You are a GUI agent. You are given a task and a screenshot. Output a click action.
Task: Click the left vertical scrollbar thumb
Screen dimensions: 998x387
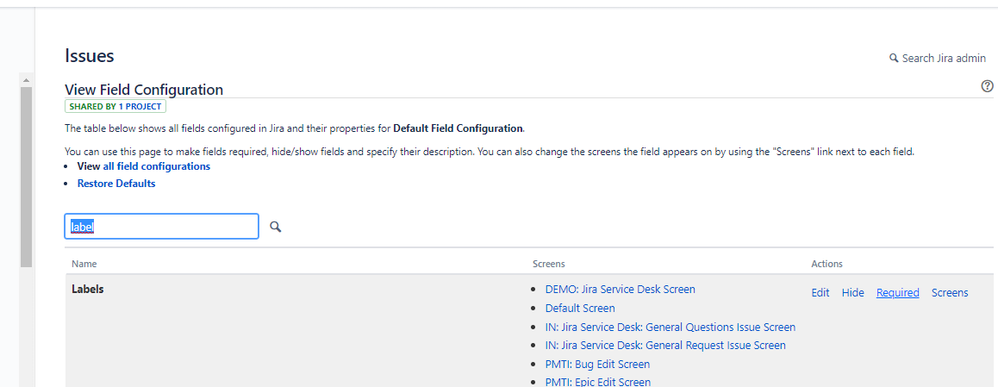click(26, 176)
